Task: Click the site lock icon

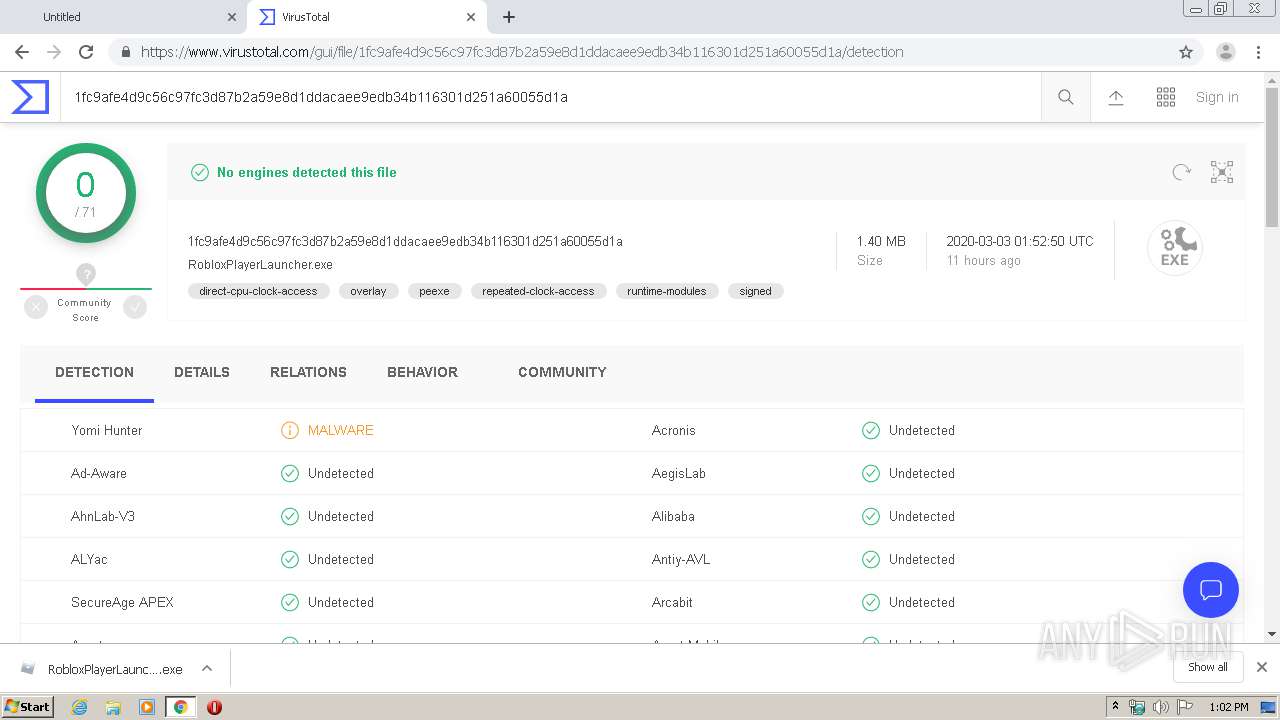Action: (125, 52)
